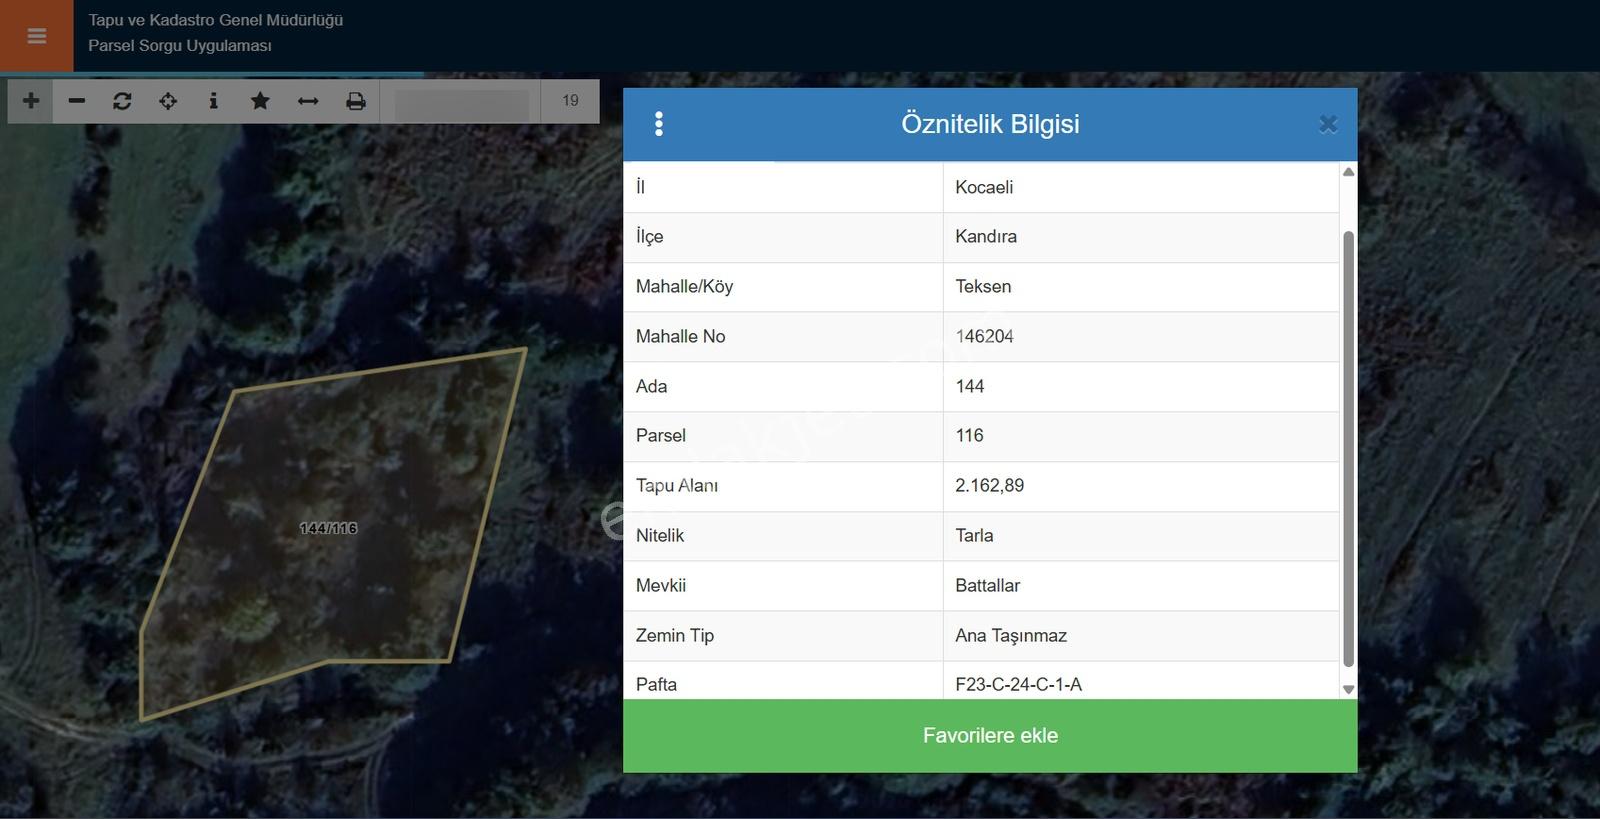Click the Favorilere ekle button

(990, 736)
